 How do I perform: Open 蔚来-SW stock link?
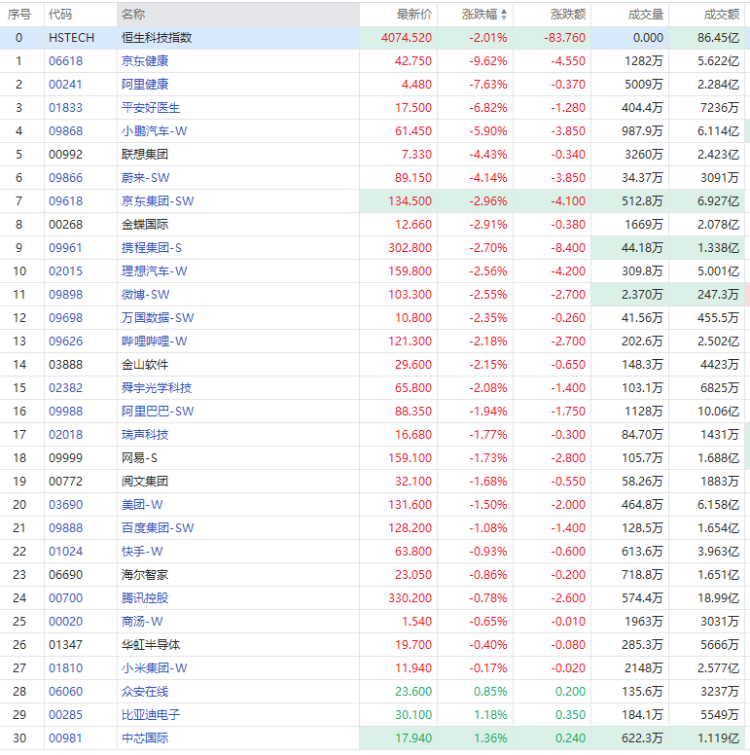pyautogui.click(x=145, y=178)
